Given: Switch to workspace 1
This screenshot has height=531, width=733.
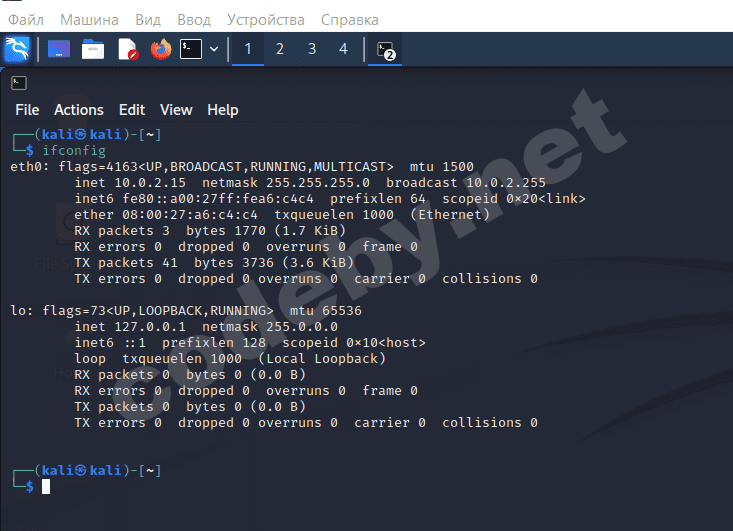Looking at the screenshot, I should (248, 49).
